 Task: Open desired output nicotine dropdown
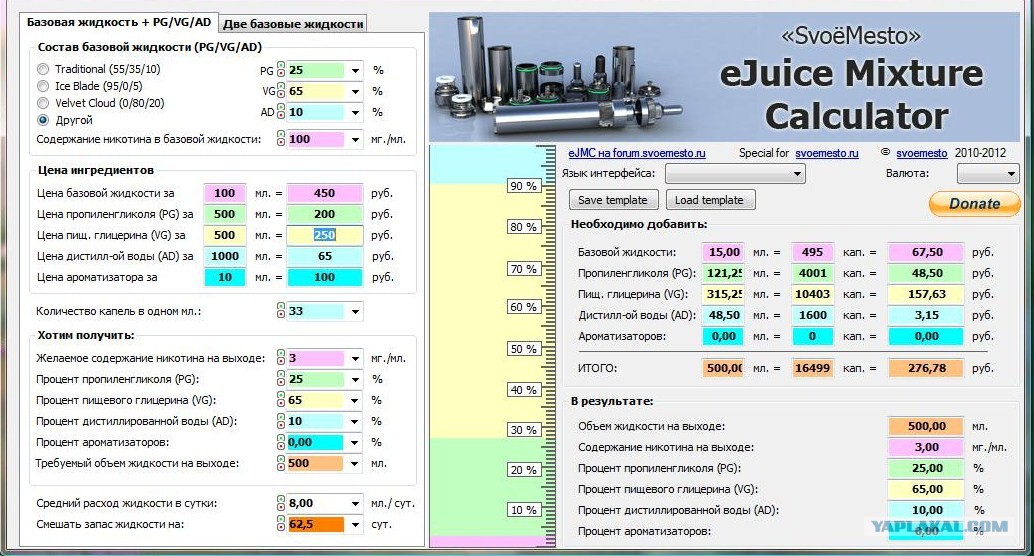pos(355,359)
